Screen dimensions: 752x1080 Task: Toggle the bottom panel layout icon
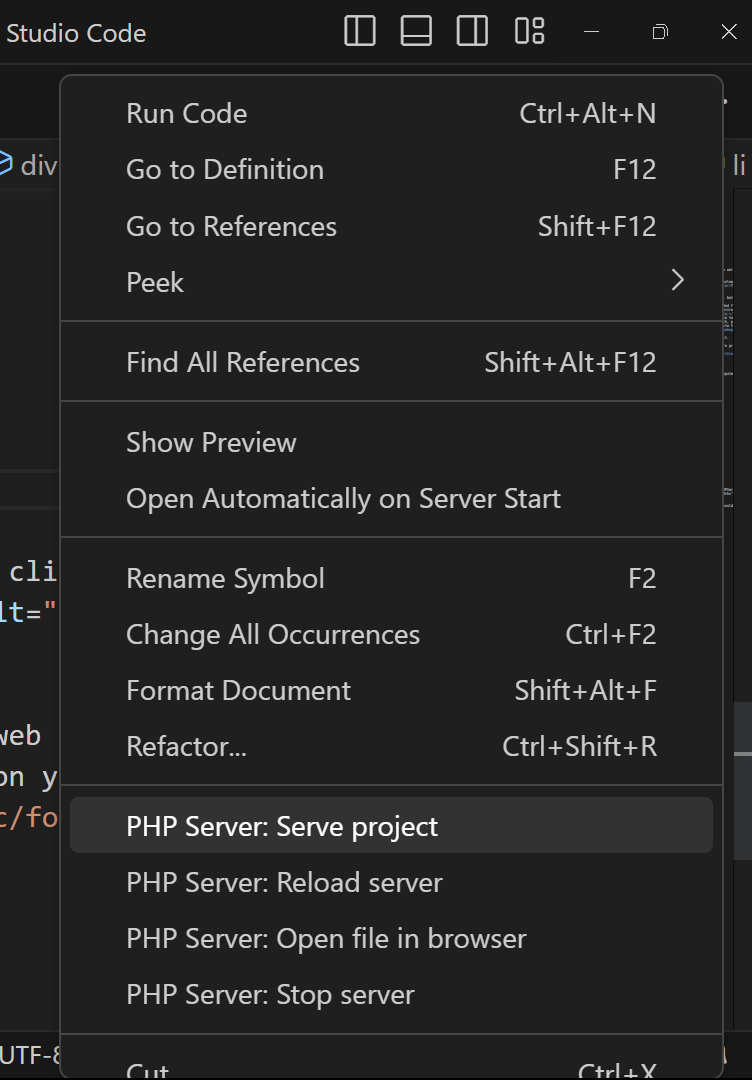point(416,32)
